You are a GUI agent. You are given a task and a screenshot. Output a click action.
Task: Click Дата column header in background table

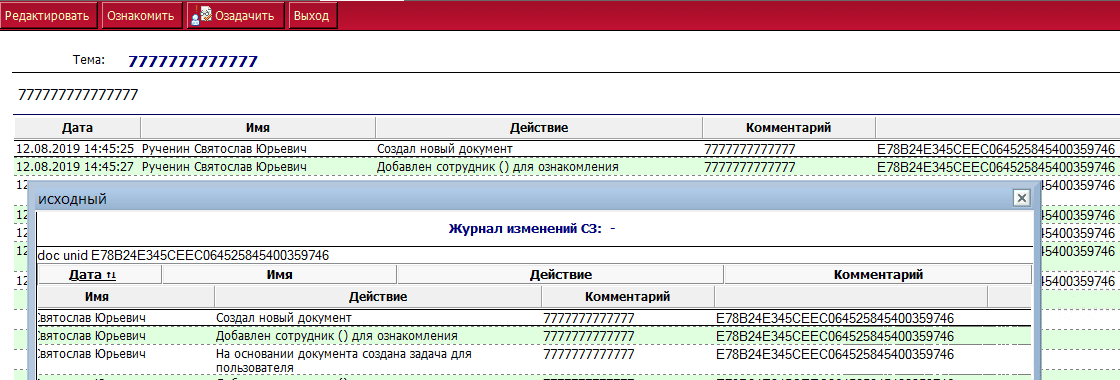point(77,128)
